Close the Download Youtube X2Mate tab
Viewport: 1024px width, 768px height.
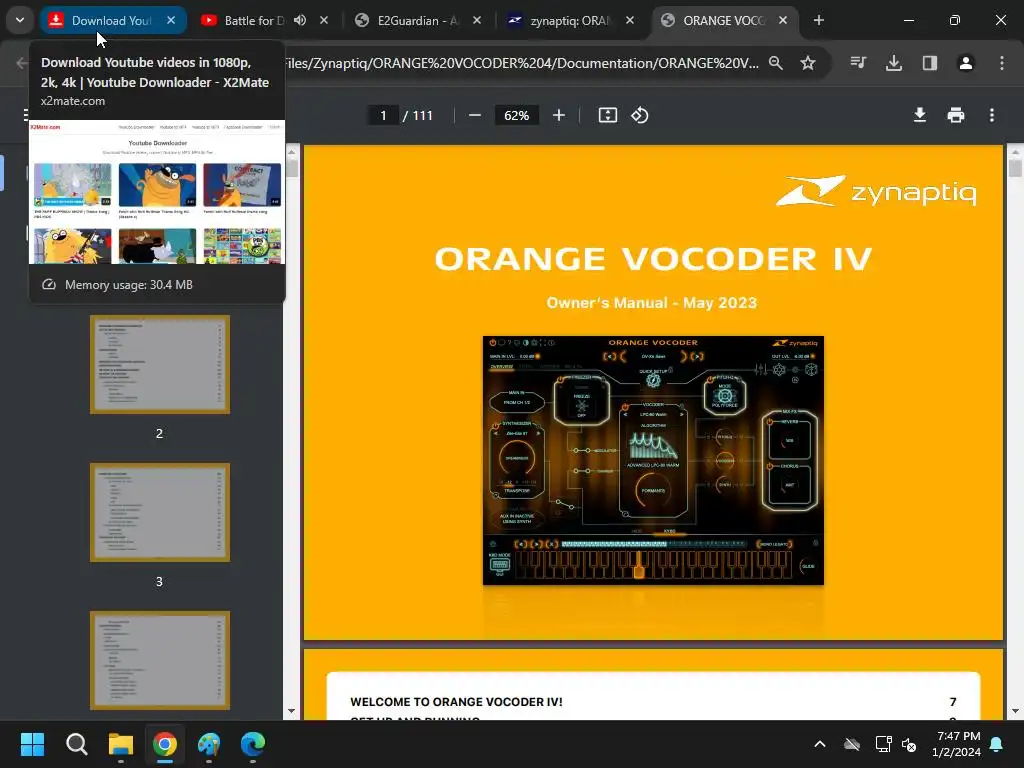coord(170,20)
